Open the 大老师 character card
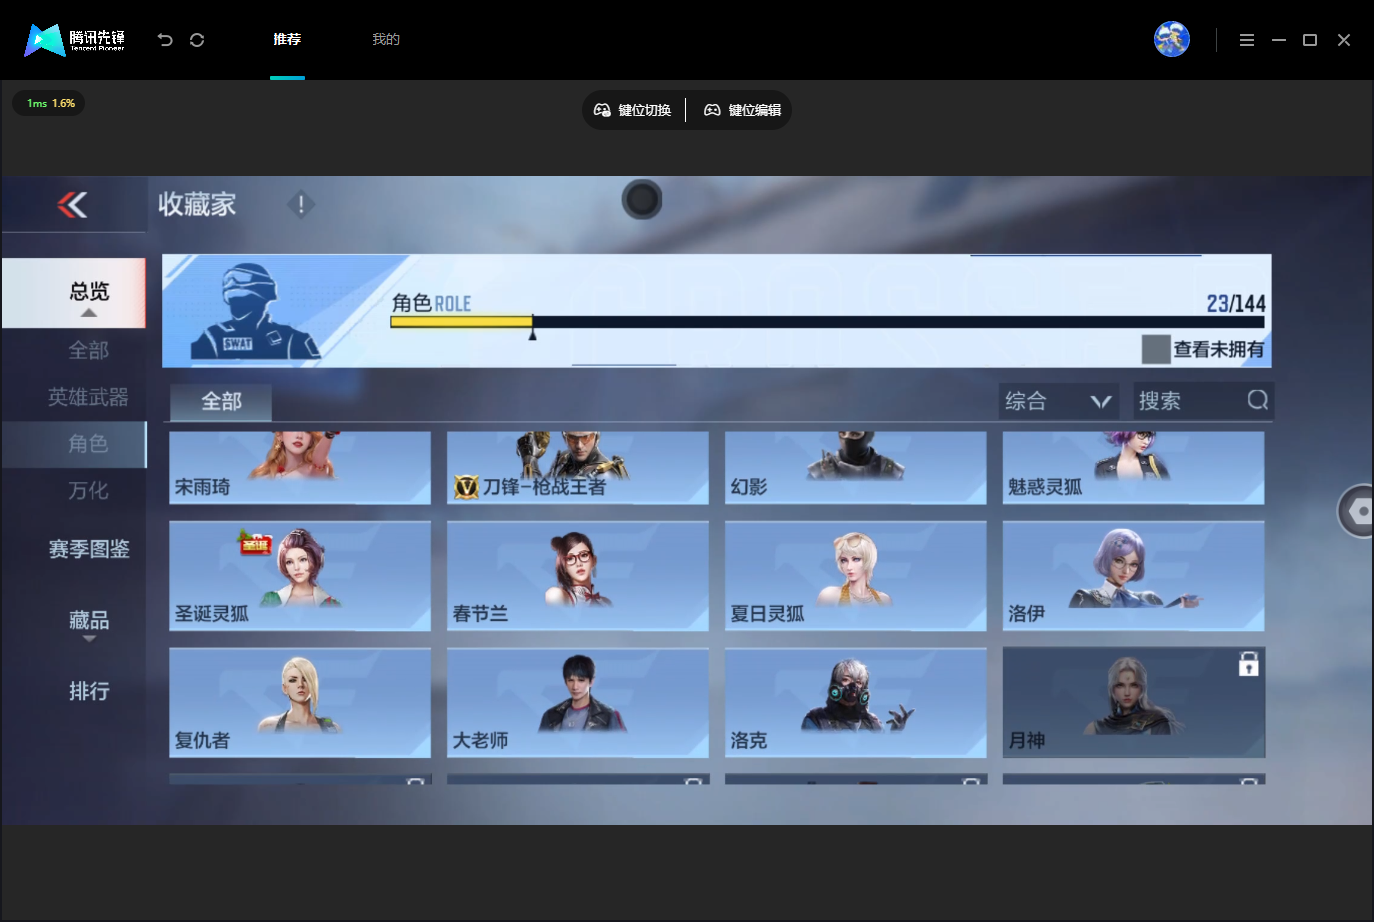The height and width of the screenshot is (922, 1374). point(578,703)
